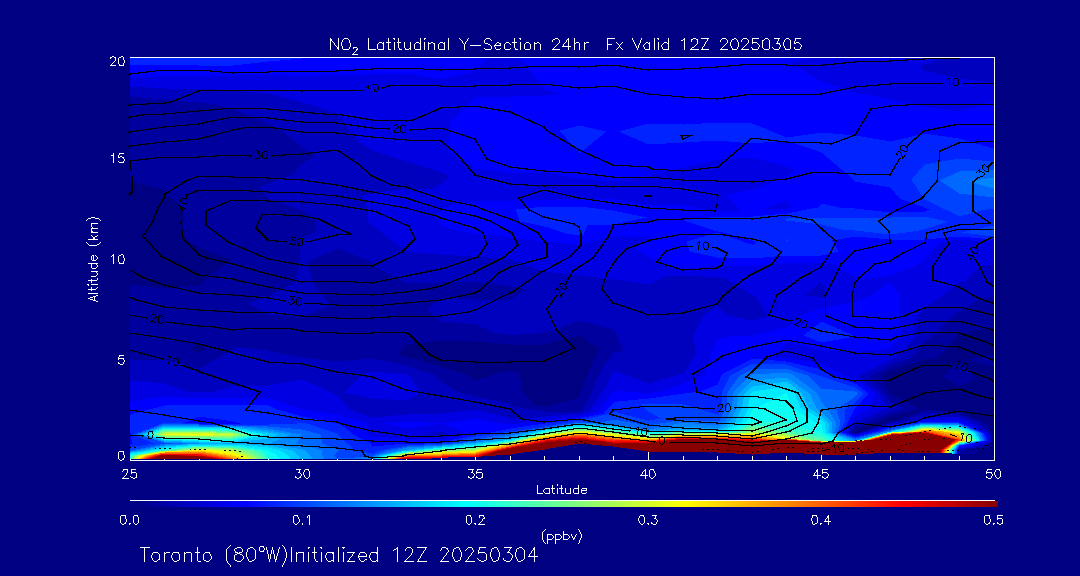
Task: Select the 'Altitude (km)' vertical axis label
Action: pos(93,258)
